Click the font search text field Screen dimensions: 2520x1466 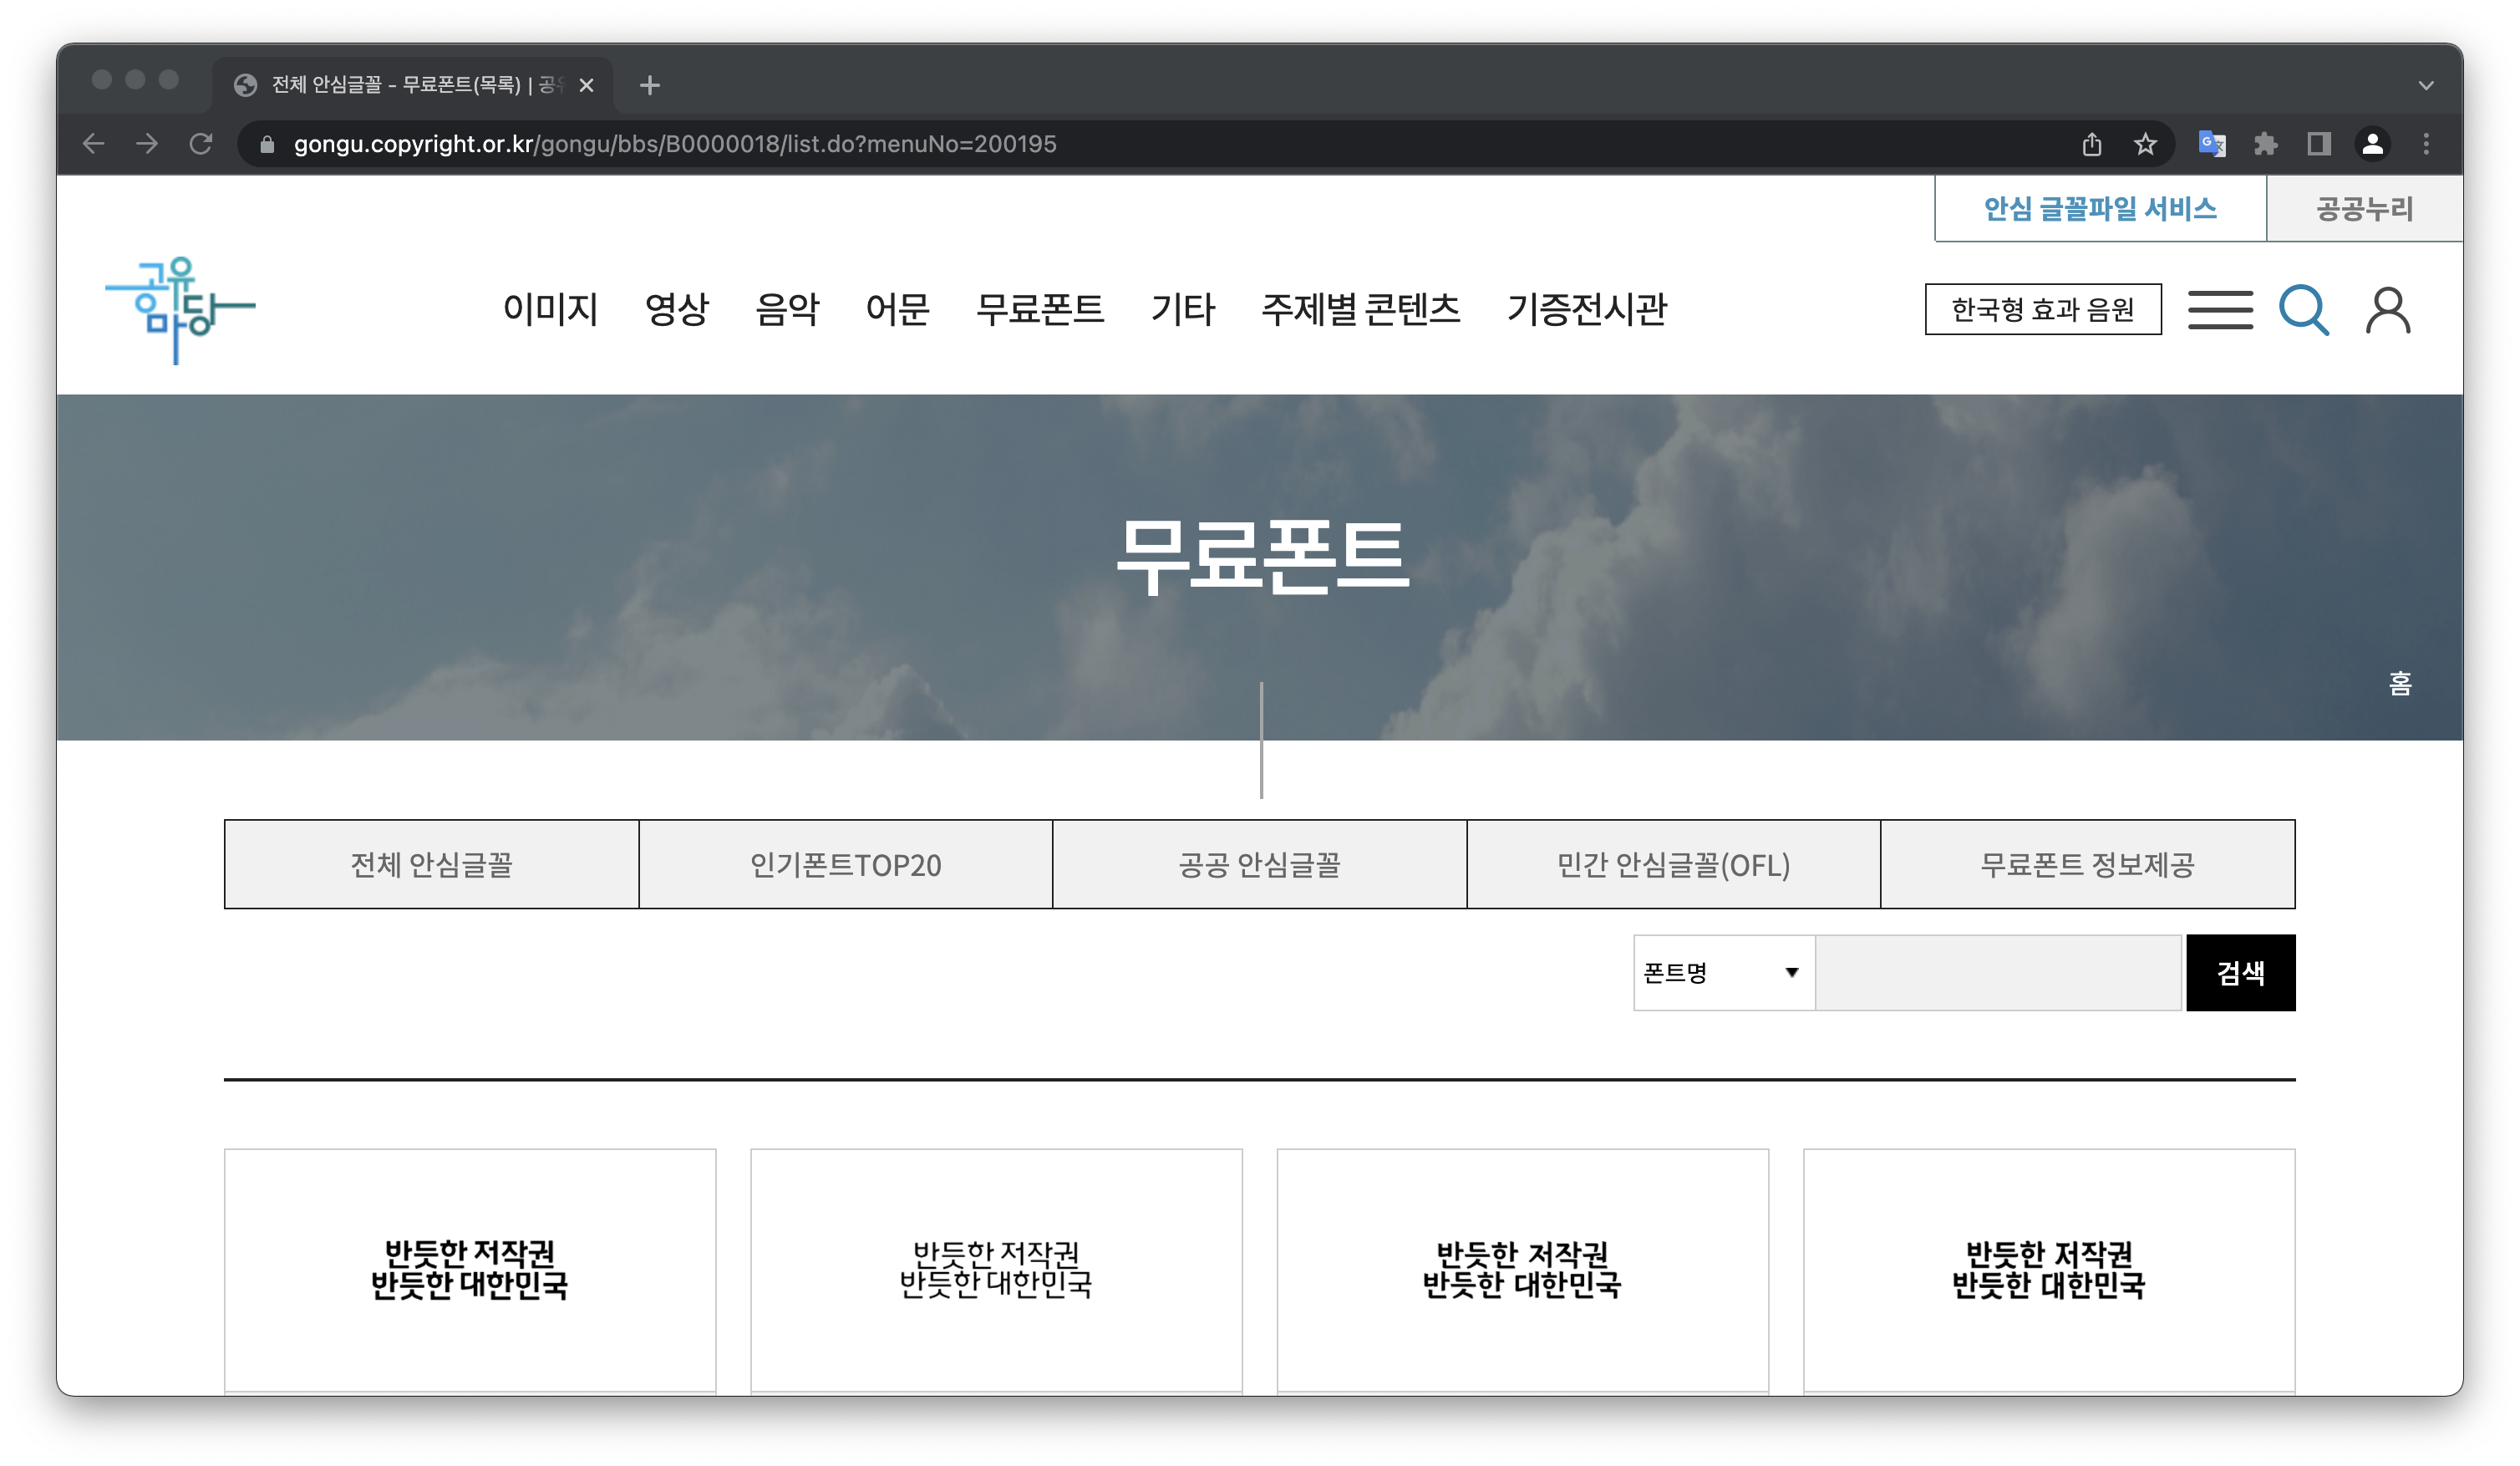pos(1997,972)
